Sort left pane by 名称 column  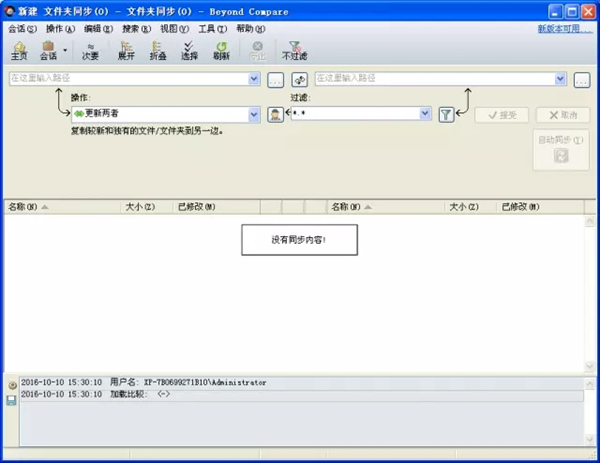click(x=63, y=207)
